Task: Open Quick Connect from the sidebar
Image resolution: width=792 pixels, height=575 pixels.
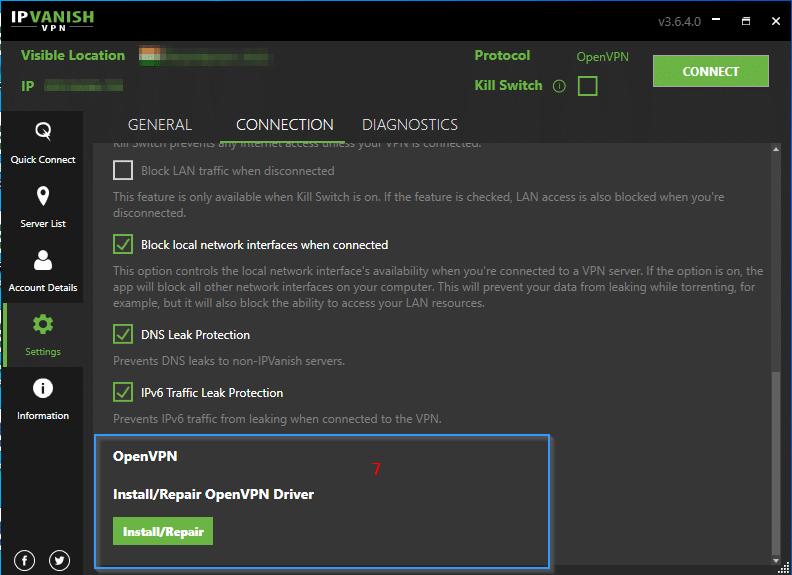Action: click(43, 143)
